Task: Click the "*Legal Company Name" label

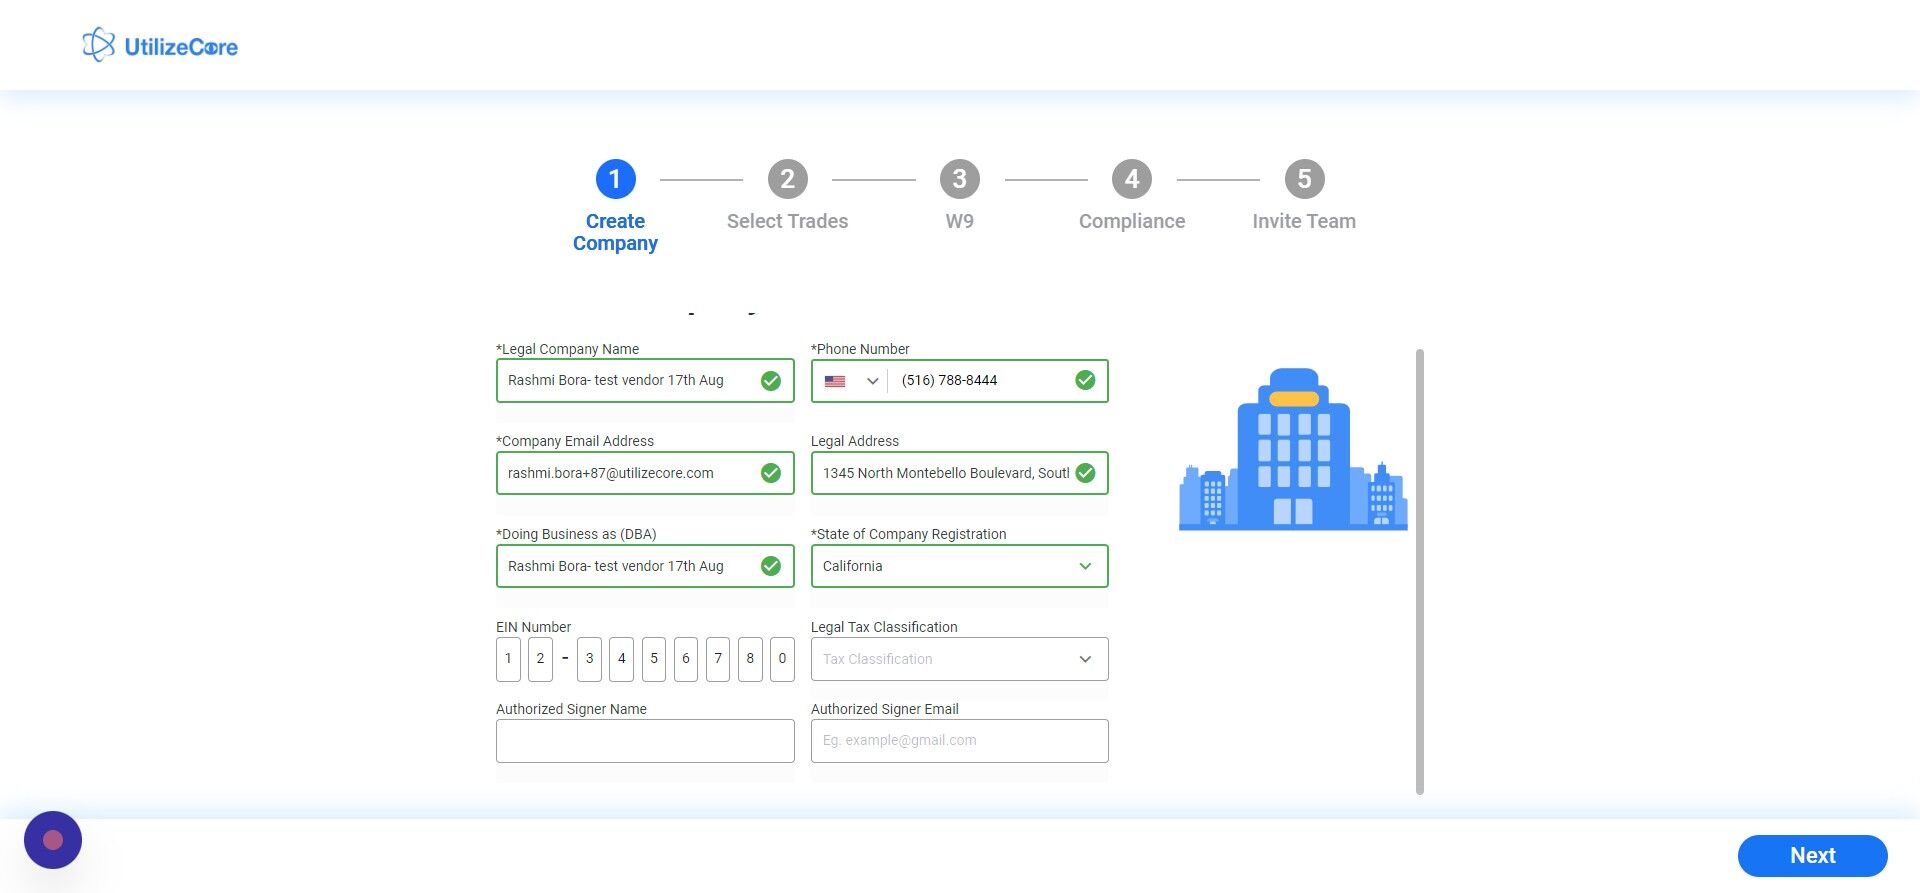Action: point(567,349)
